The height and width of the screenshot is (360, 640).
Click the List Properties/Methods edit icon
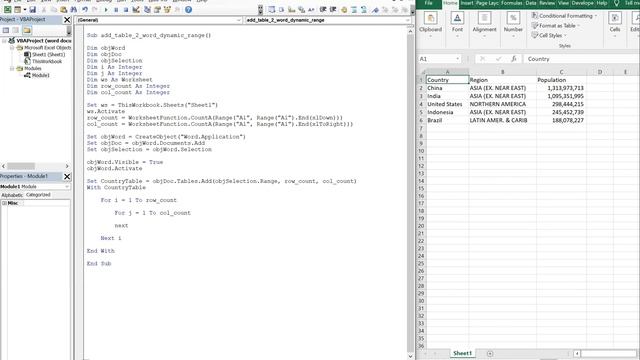pos(271,9)
